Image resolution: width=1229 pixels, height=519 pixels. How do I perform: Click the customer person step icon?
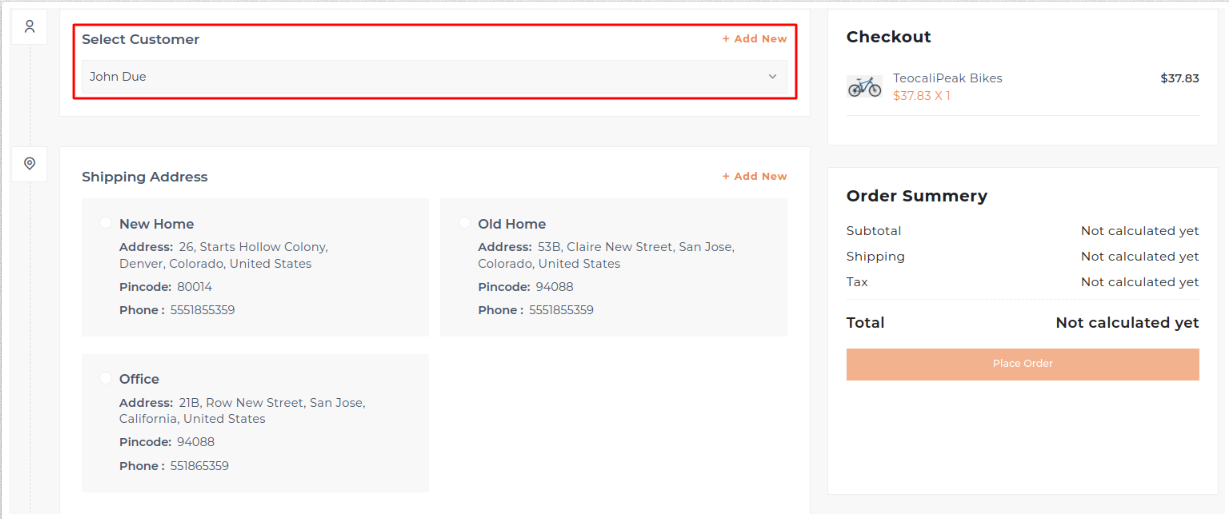[x=30, y=27]
